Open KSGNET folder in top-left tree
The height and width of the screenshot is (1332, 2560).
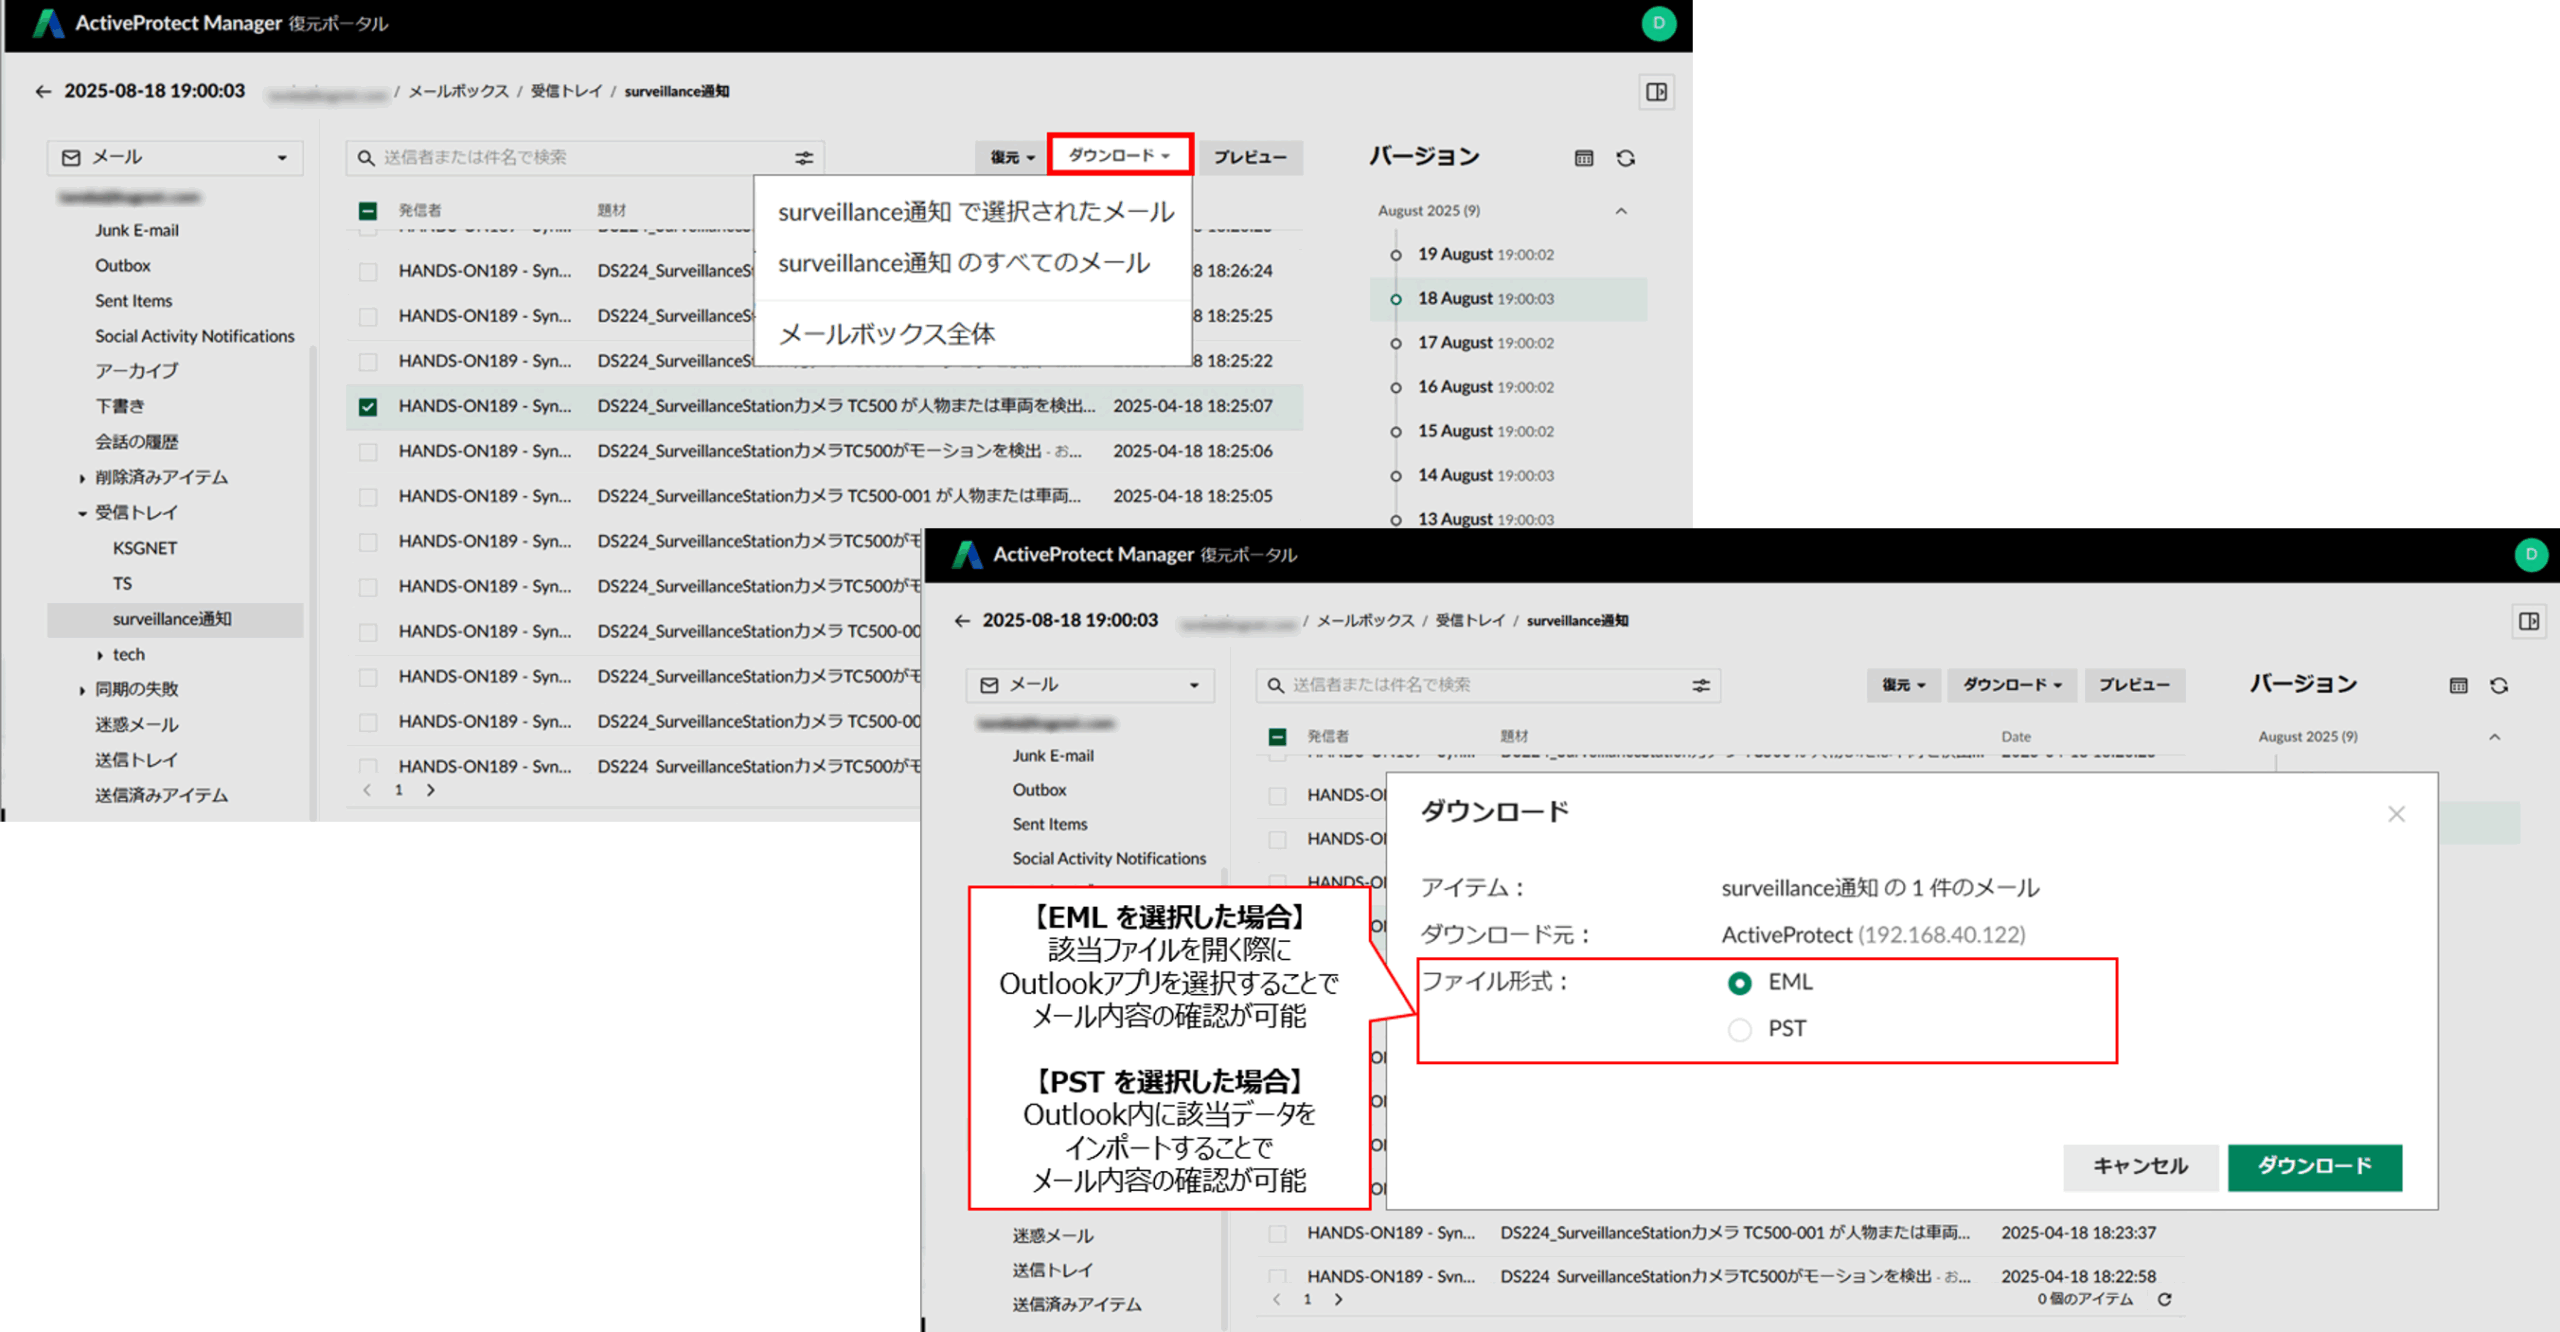pyautogui.click(x=145, y=548)
